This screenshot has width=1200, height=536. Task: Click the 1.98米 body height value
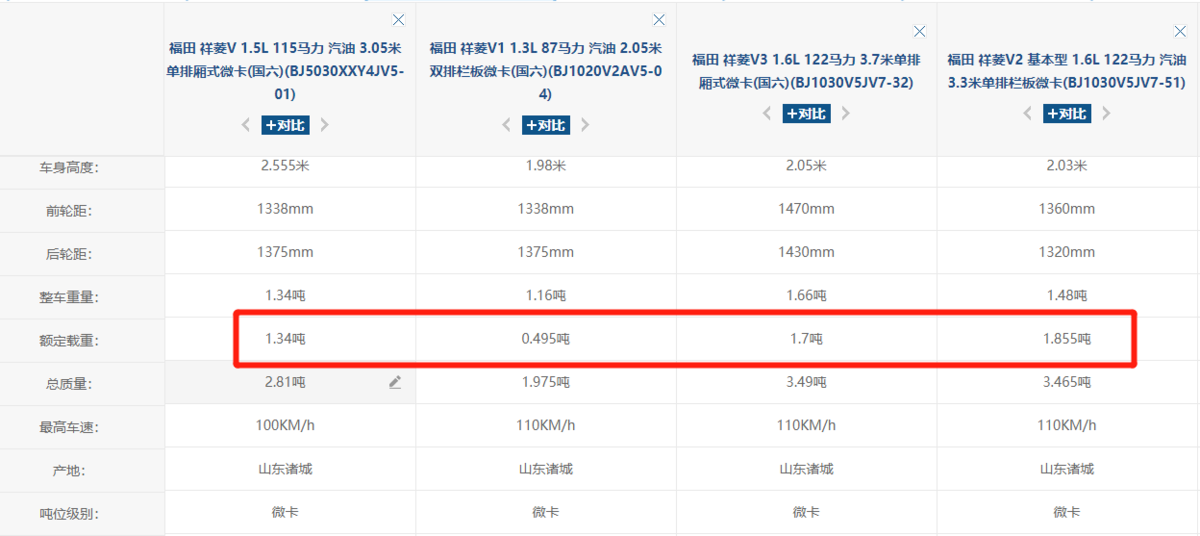(x=546, y=165)
